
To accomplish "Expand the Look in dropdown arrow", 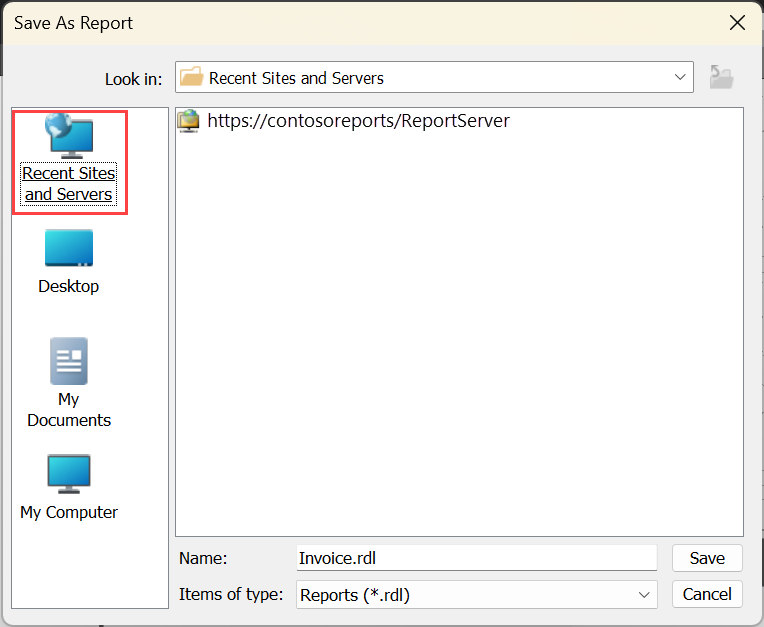I will coord(680,77).
